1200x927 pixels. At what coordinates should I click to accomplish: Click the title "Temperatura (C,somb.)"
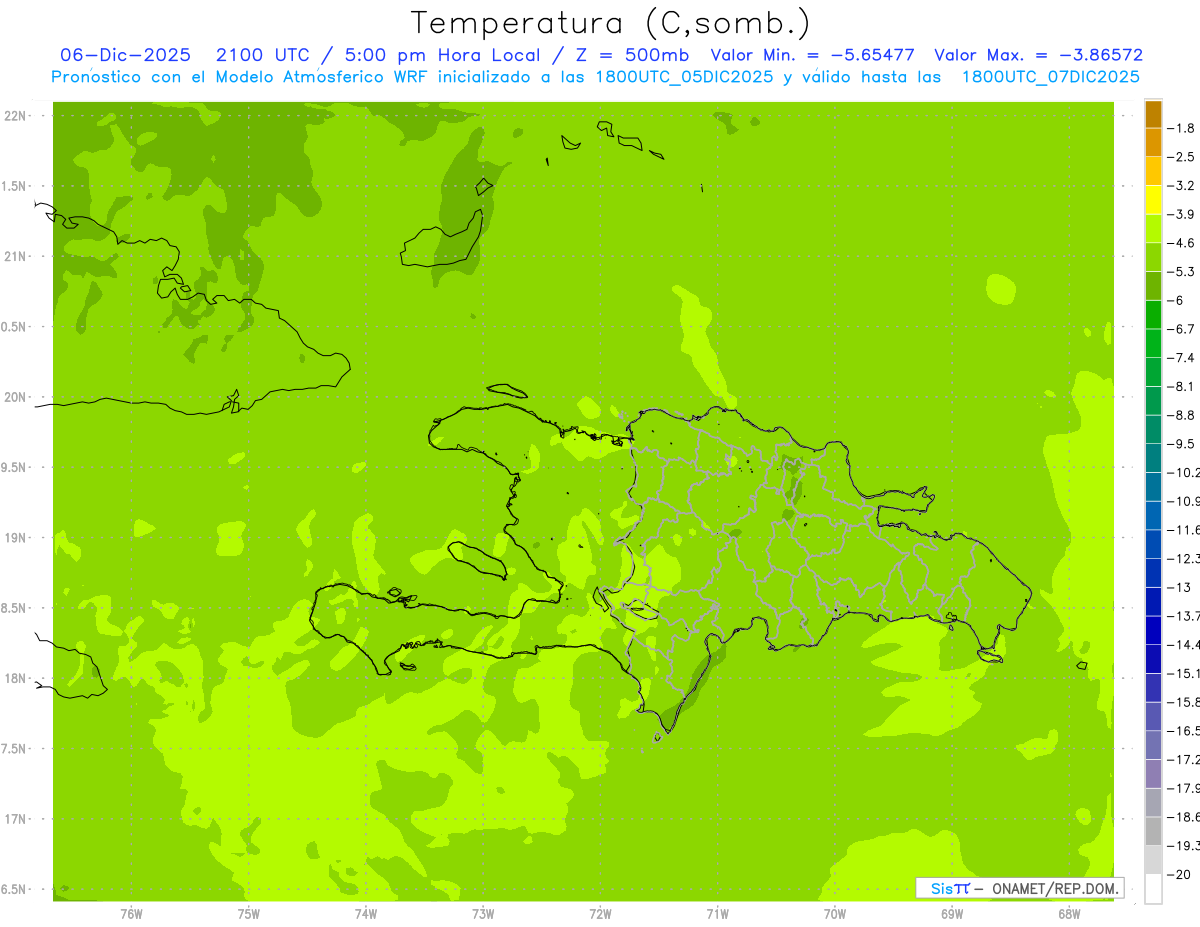[610, 23]
